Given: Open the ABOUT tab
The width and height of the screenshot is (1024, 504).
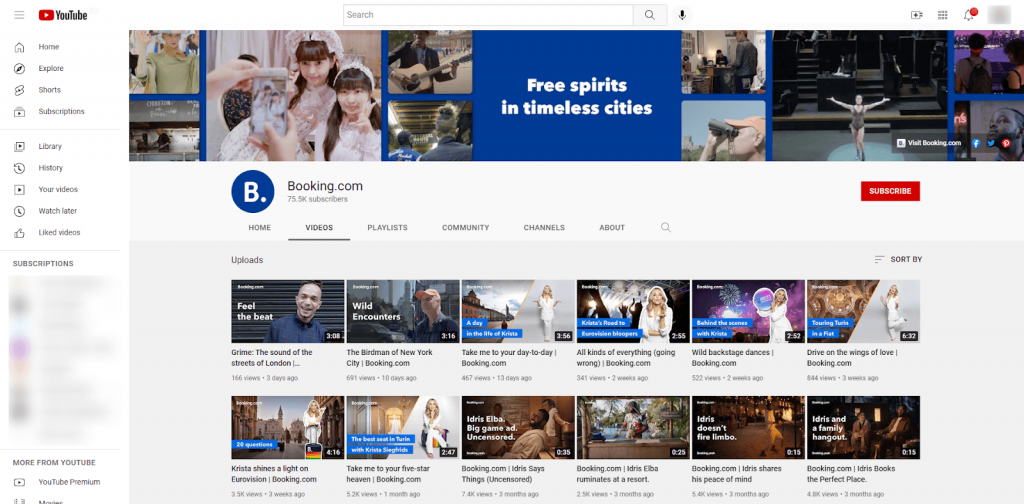Looking at the screenshot, I should [x=612, y=228].
